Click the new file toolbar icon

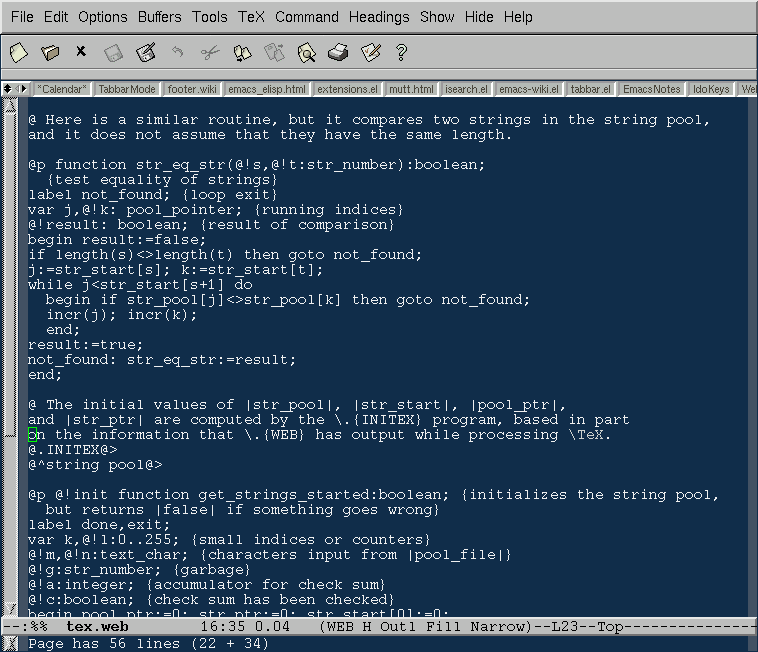pyautogui.click(x=18, y=52)
